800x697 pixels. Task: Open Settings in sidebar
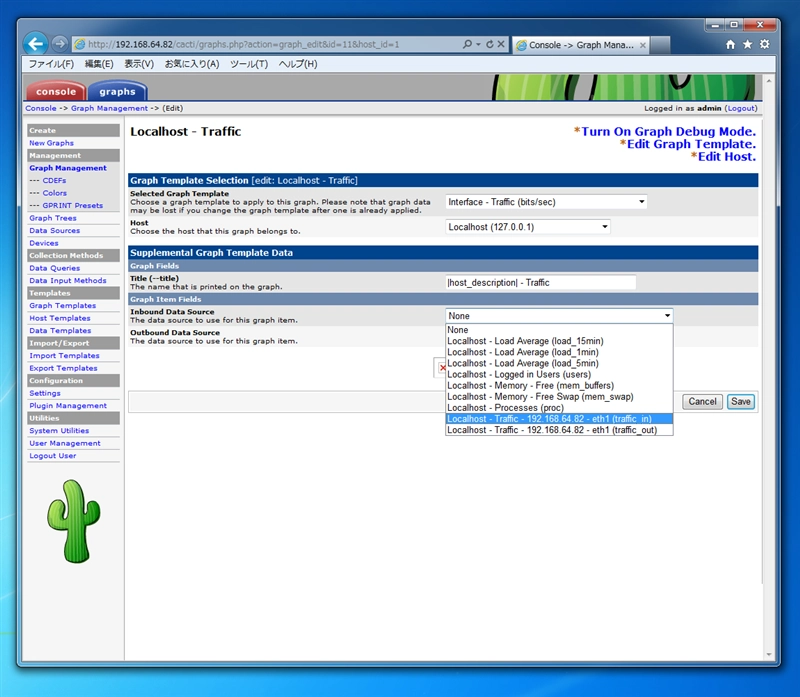click(45, 393)
